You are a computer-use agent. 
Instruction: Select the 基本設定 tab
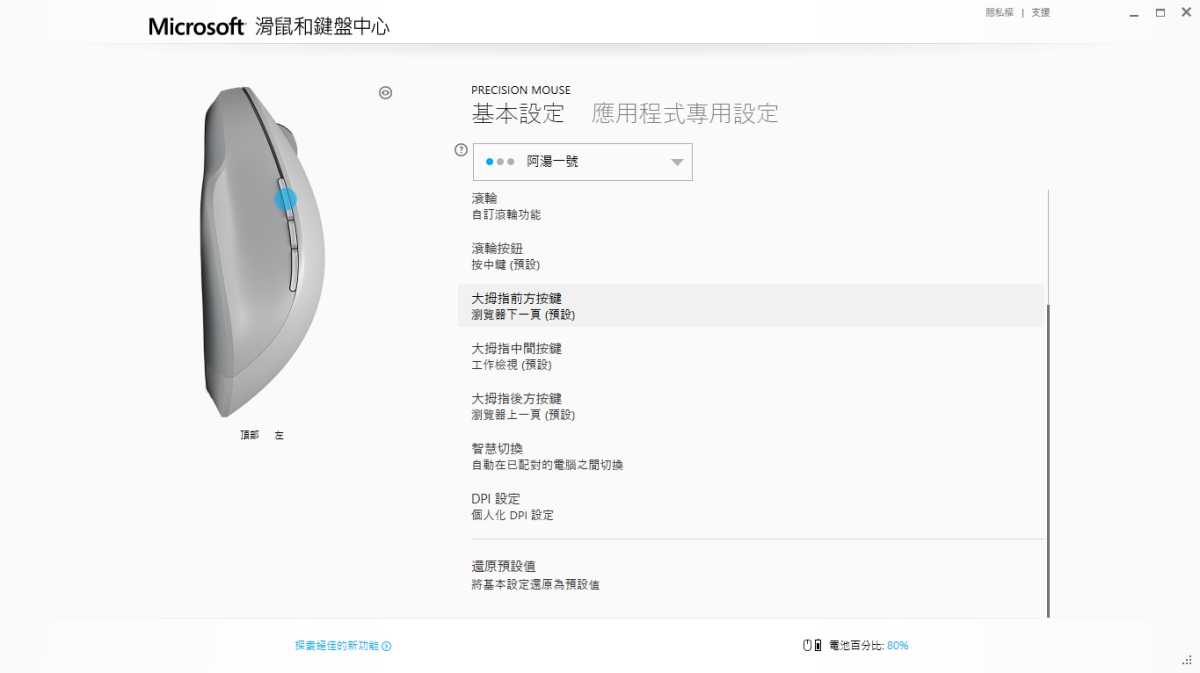point(518,113)
